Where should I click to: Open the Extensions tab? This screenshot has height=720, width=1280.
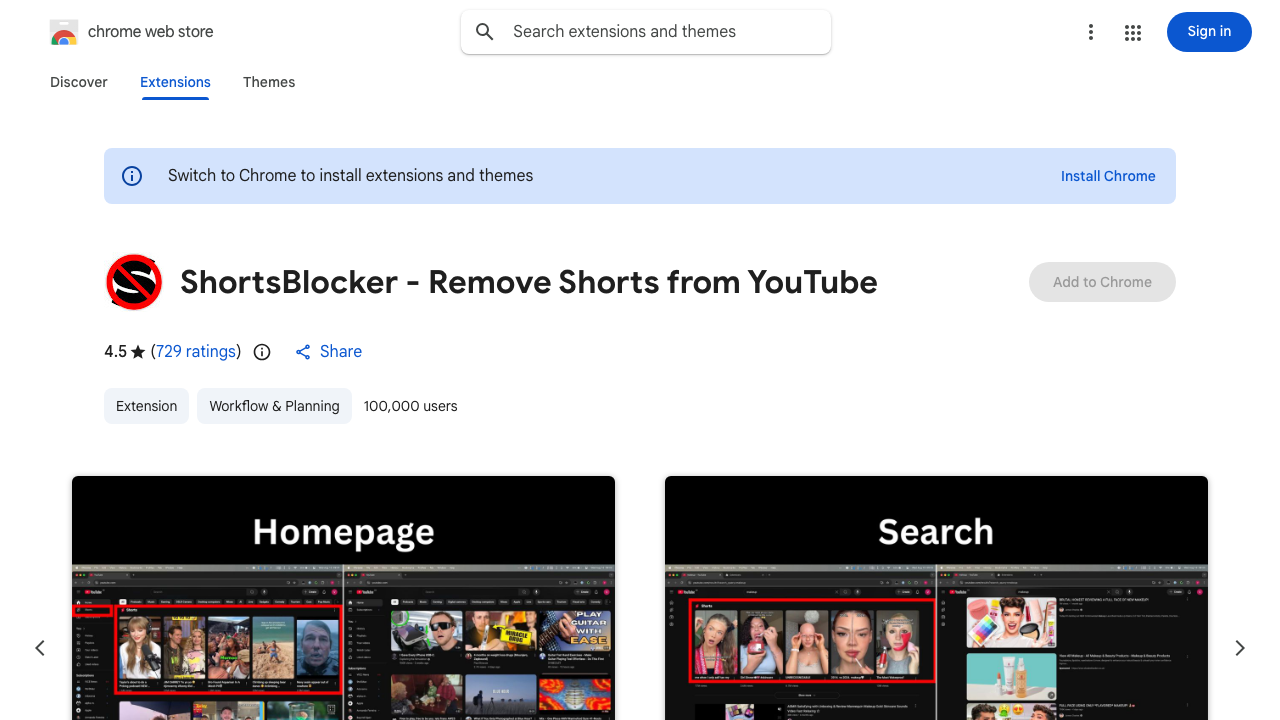coord(175,82)
